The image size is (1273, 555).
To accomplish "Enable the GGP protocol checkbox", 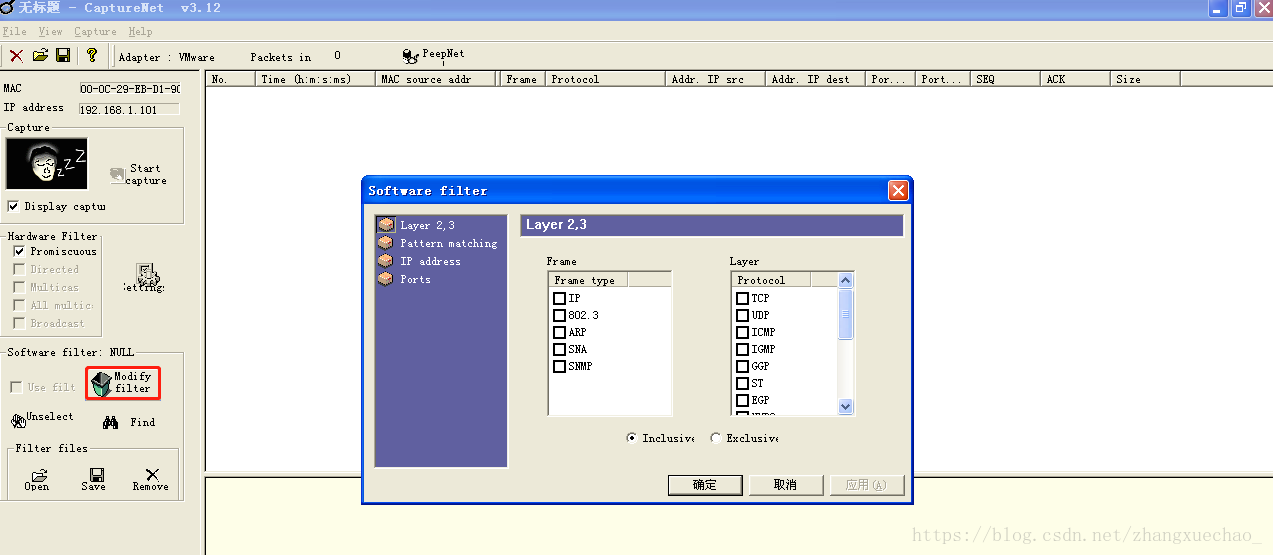I will [742, 366].
